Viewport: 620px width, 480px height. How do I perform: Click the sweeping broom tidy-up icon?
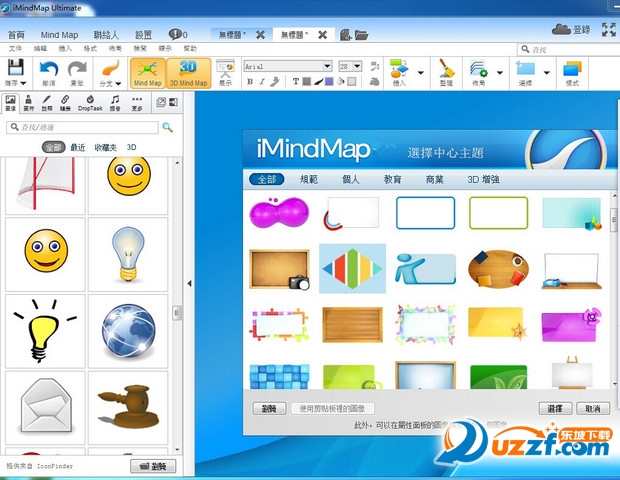point(447,68)
